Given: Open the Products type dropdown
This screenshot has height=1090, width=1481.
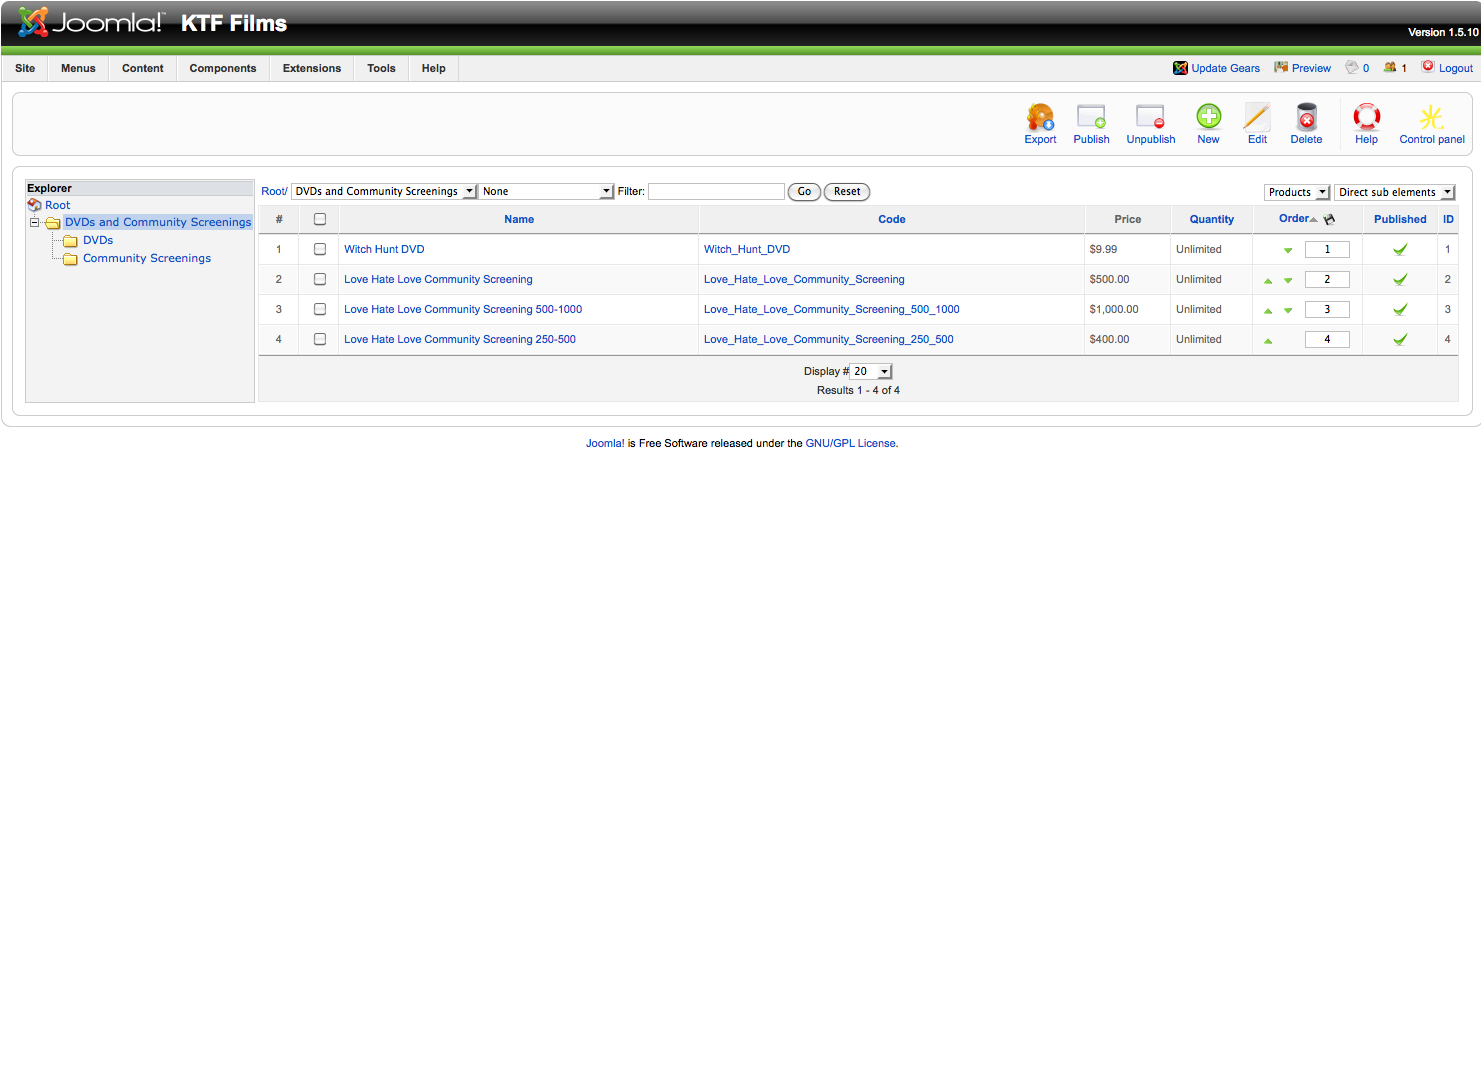Looking at the screenshot, I should [x=1297, y=192].
